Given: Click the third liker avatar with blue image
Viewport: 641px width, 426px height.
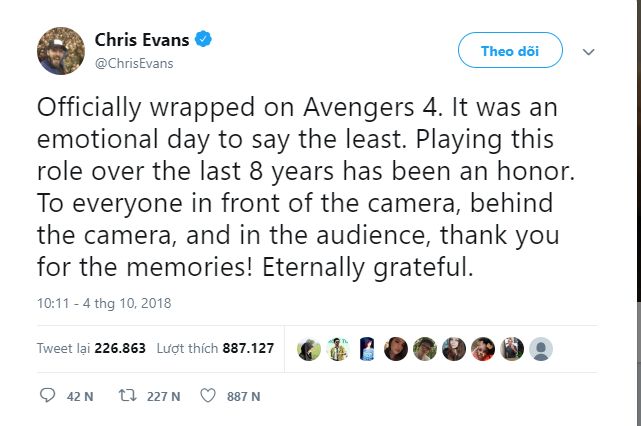Looking at the screenshot, I should coord(366,349).
